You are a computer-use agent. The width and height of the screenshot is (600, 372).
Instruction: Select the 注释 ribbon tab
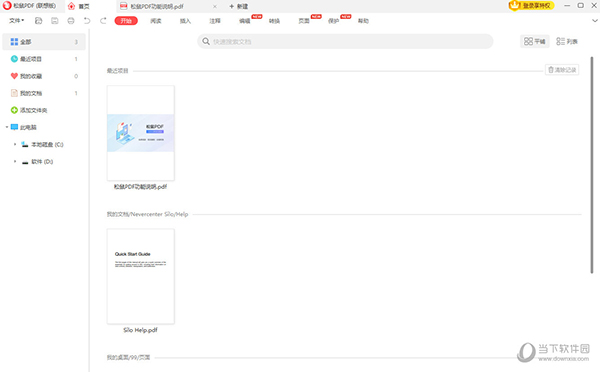pyautogui.click(x=215, y=21)
